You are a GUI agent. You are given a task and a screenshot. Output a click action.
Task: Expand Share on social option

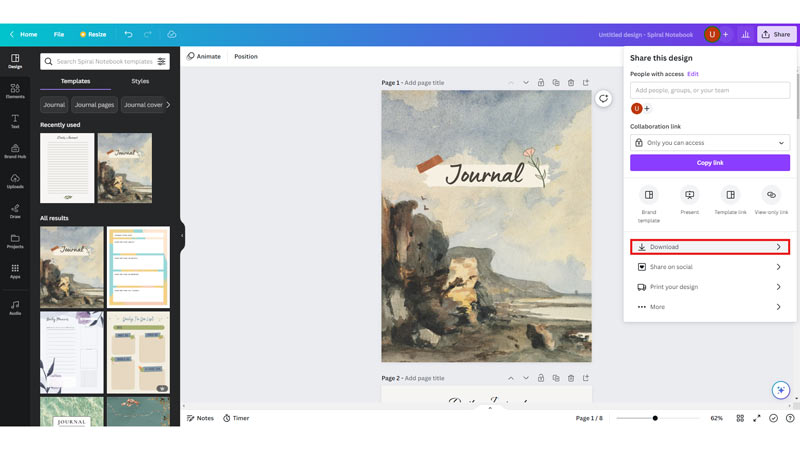pyautogui.click(x=710, y=267)
